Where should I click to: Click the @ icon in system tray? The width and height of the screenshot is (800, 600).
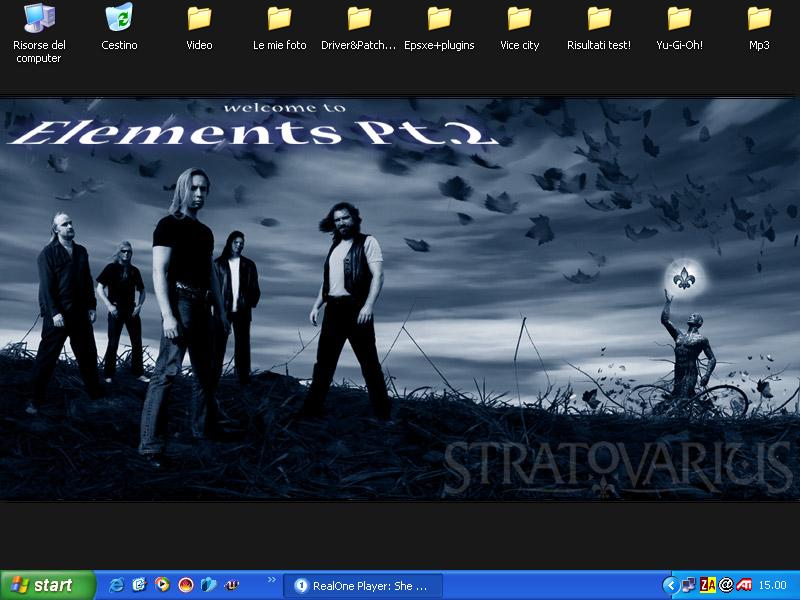(726, 585)
